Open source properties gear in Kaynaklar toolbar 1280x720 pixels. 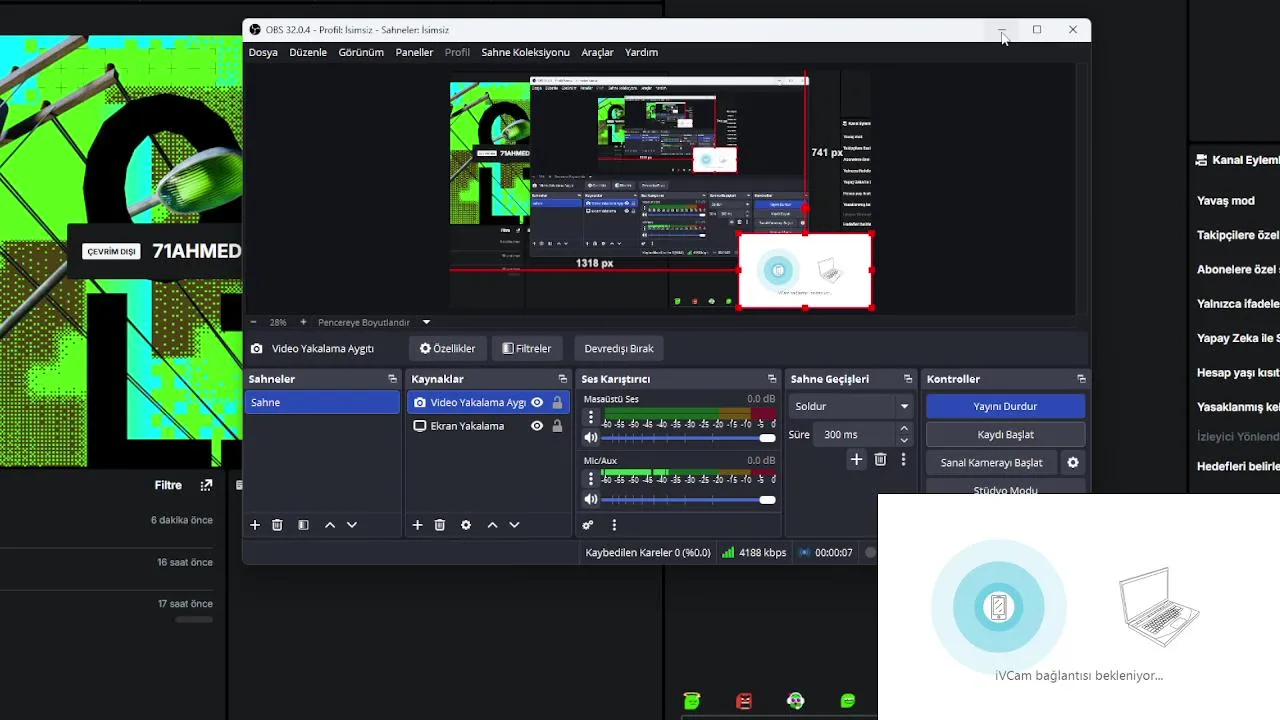point(466,525)
